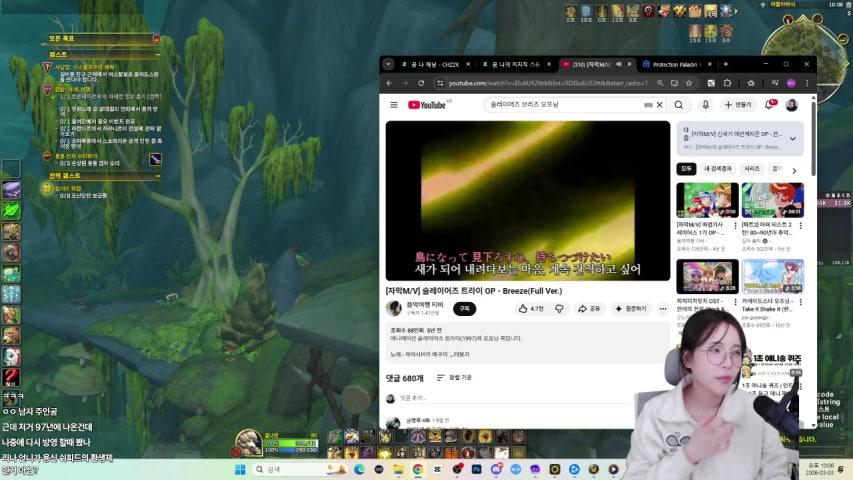The height and width of the screenshot is (480, 853).
Task: Close the active YouTube browser tab
Action: tap(629, 64)
